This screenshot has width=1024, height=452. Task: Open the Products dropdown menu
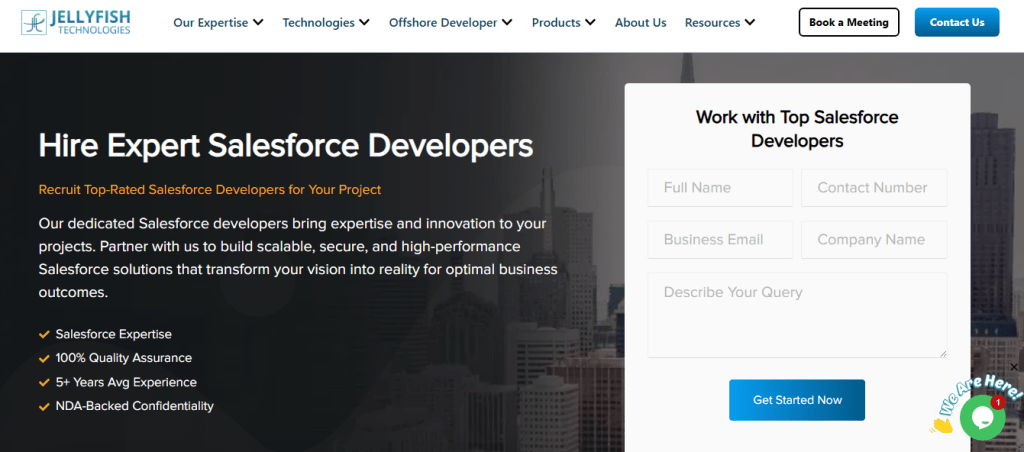point(563,22)
